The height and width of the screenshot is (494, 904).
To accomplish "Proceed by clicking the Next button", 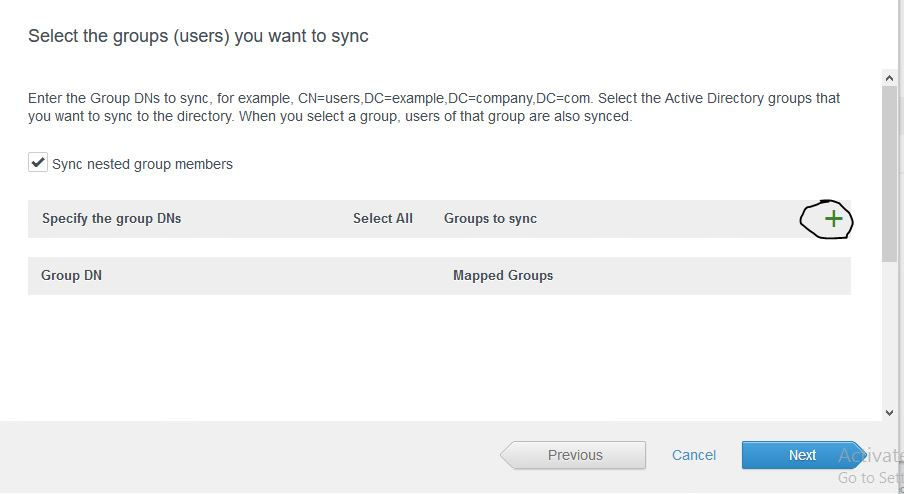I will click(802, 455).
